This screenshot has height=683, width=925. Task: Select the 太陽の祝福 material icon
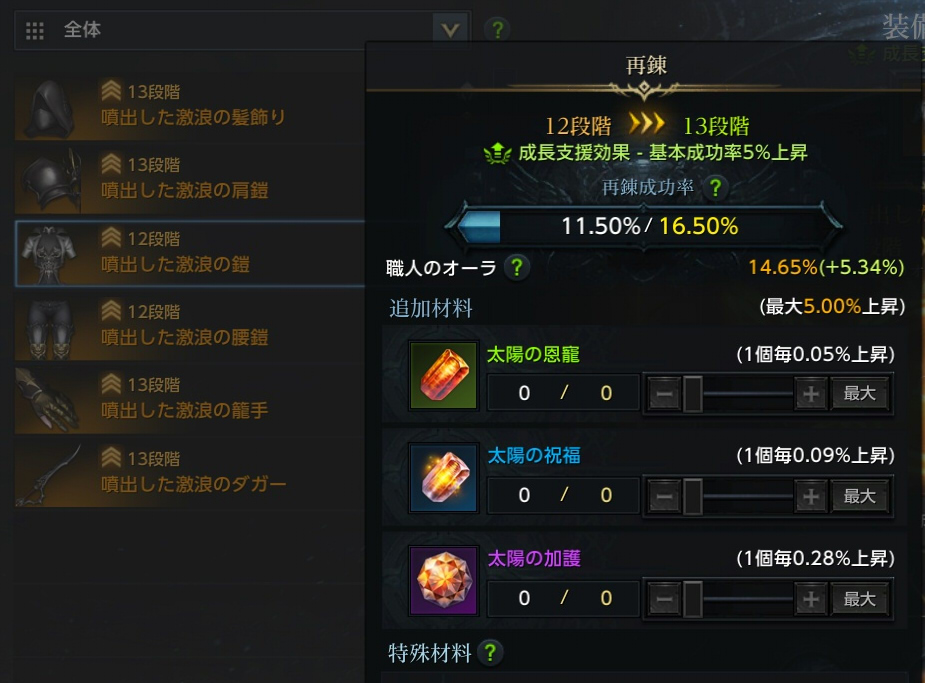[x=444, y=478]
